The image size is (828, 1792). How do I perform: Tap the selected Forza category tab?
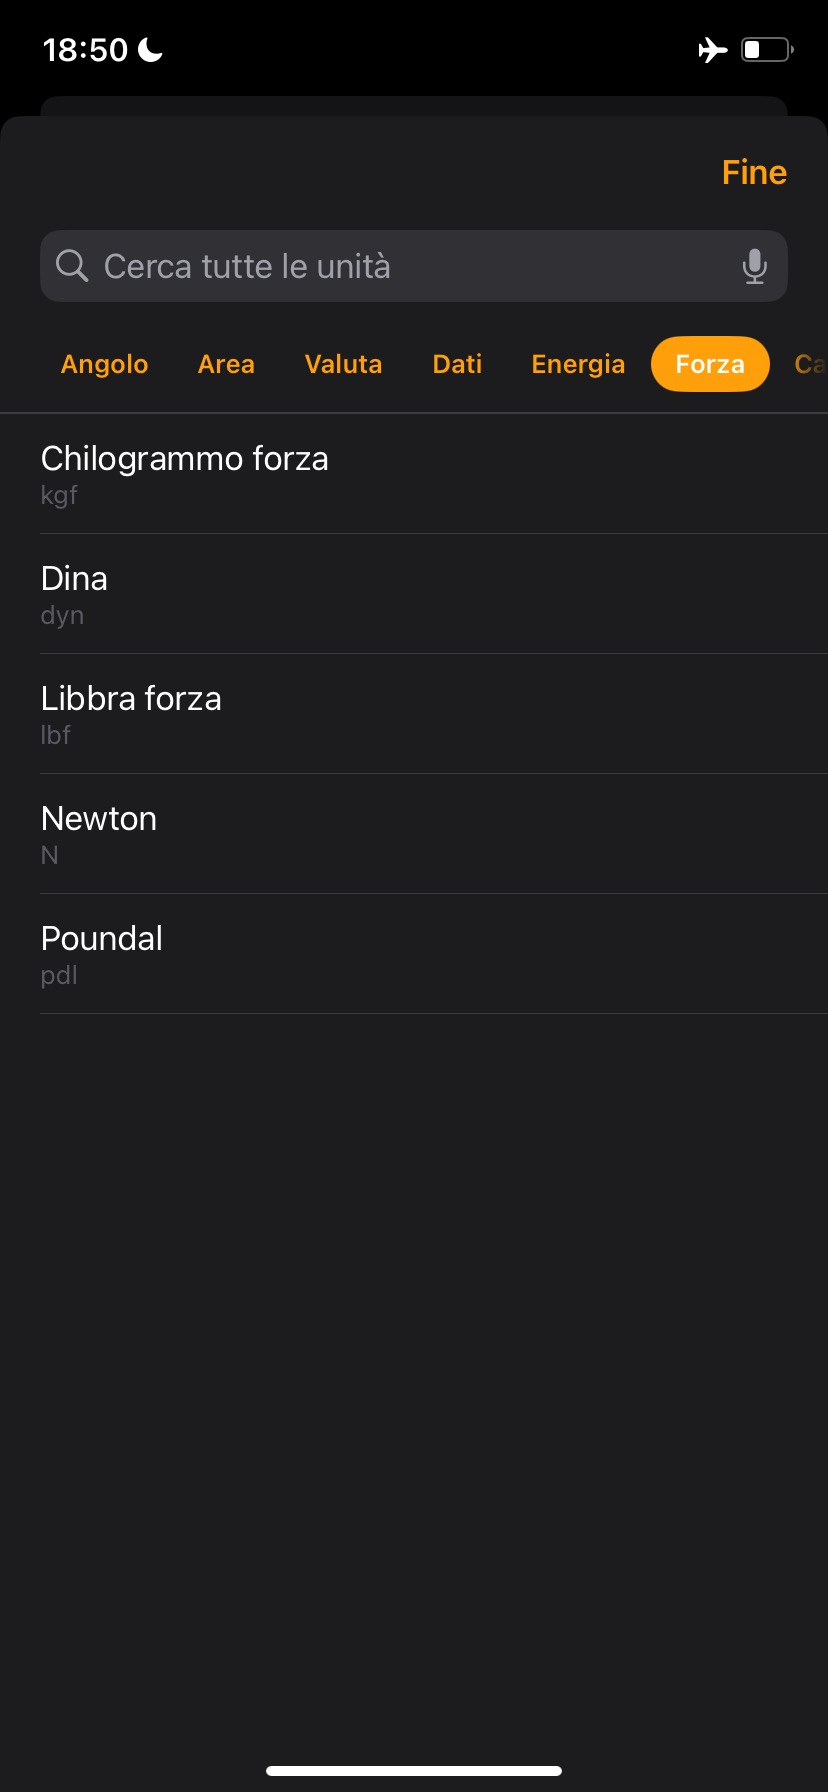710,364
